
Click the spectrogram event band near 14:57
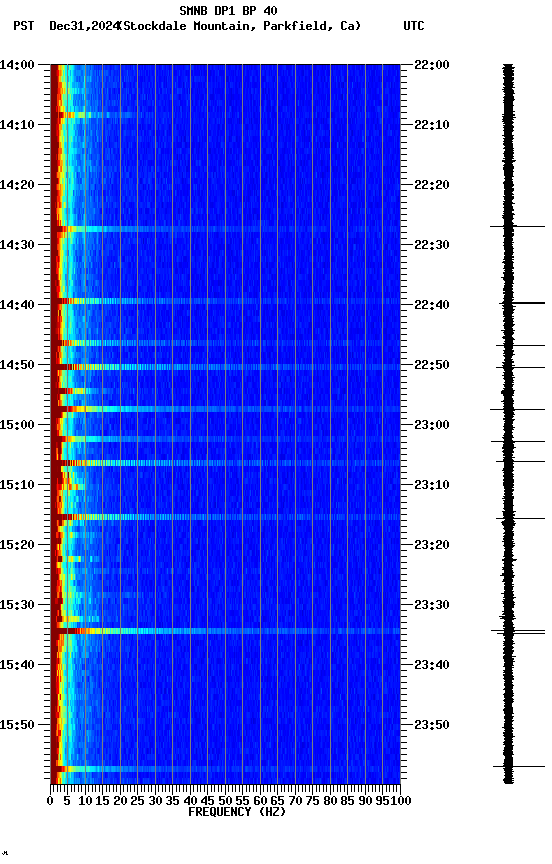point(225,409)
